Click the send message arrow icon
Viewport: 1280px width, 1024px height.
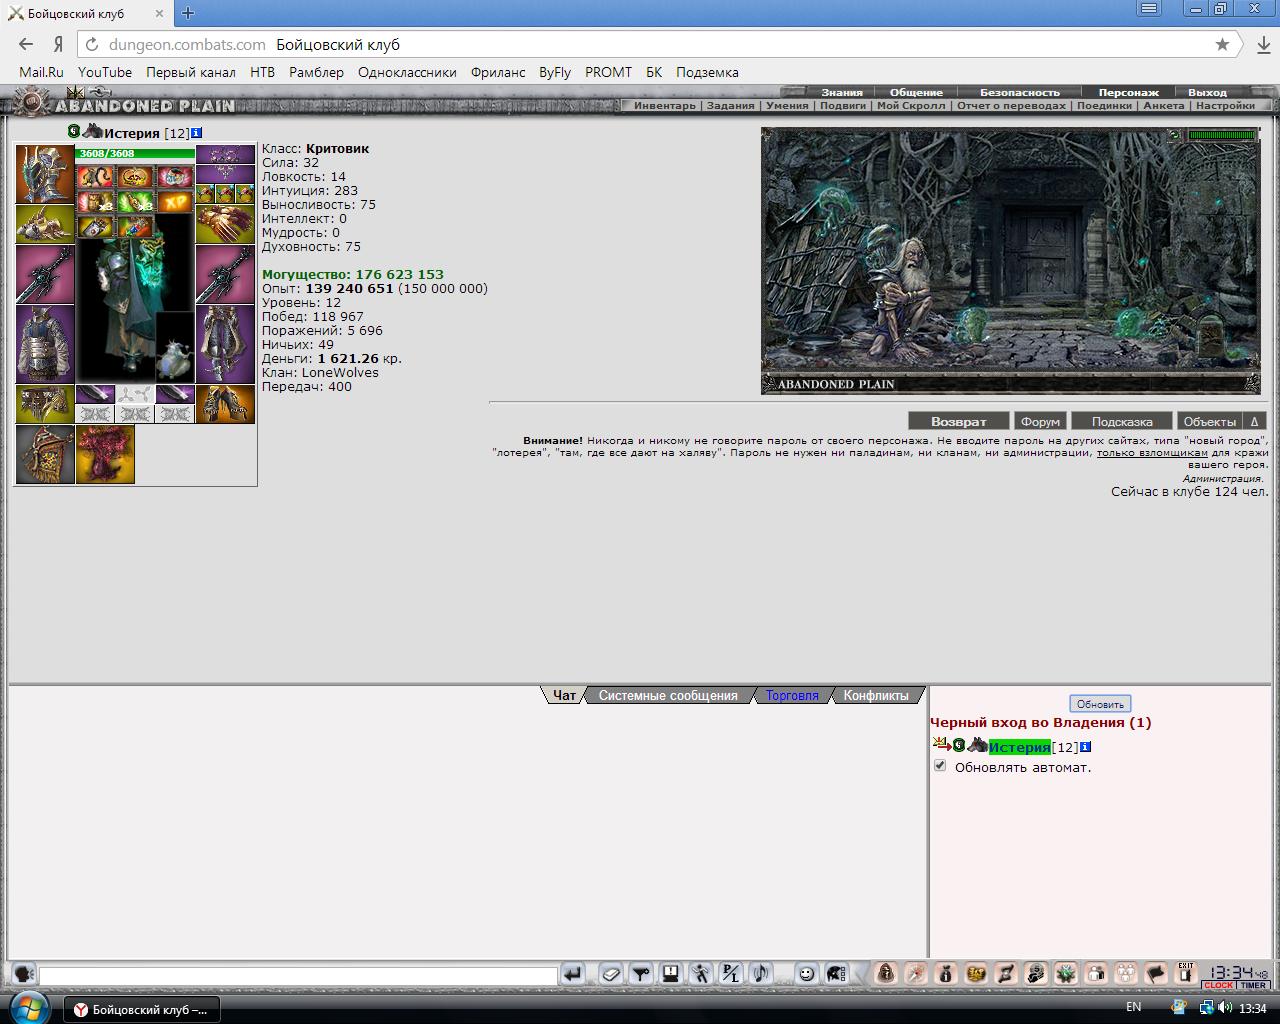coord(572,974)
